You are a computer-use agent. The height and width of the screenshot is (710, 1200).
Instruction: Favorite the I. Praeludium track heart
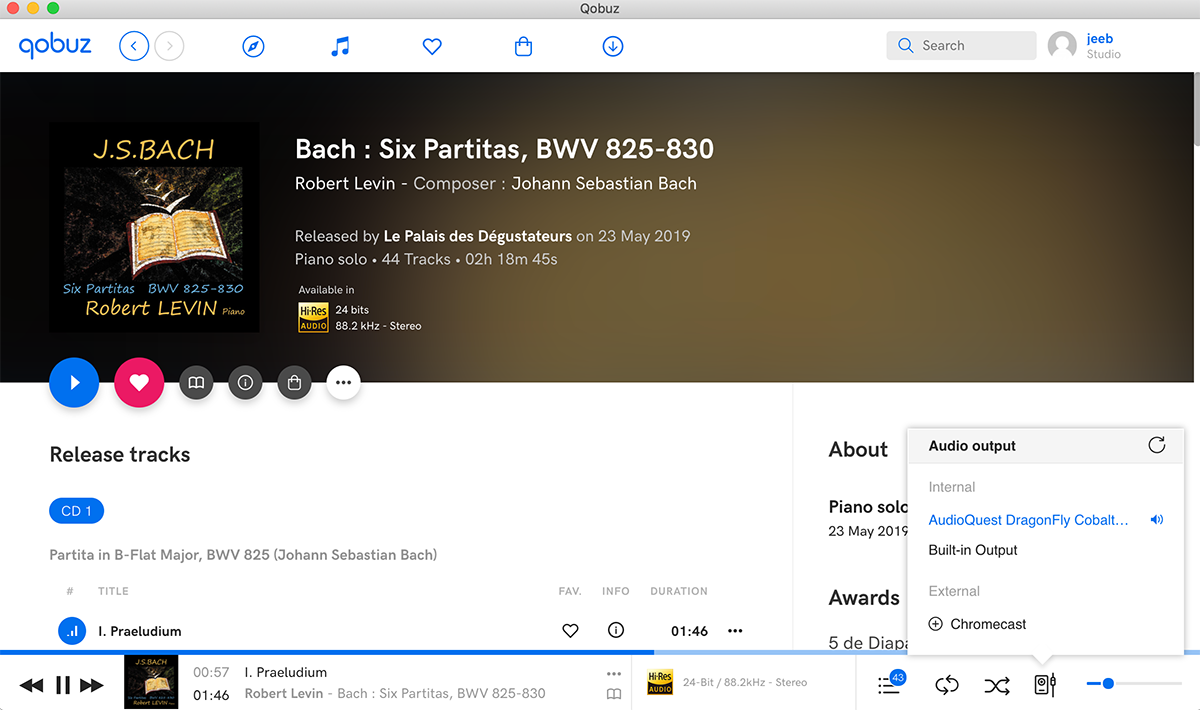(570, 630)
